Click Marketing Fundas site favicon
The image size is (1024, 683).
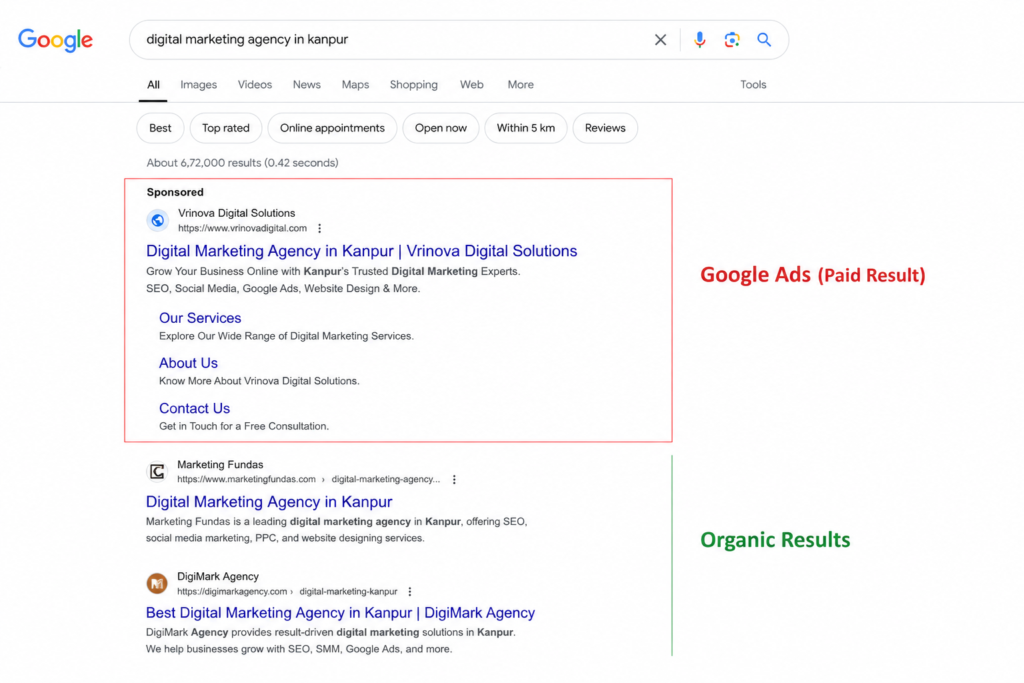tap(157, 471)
